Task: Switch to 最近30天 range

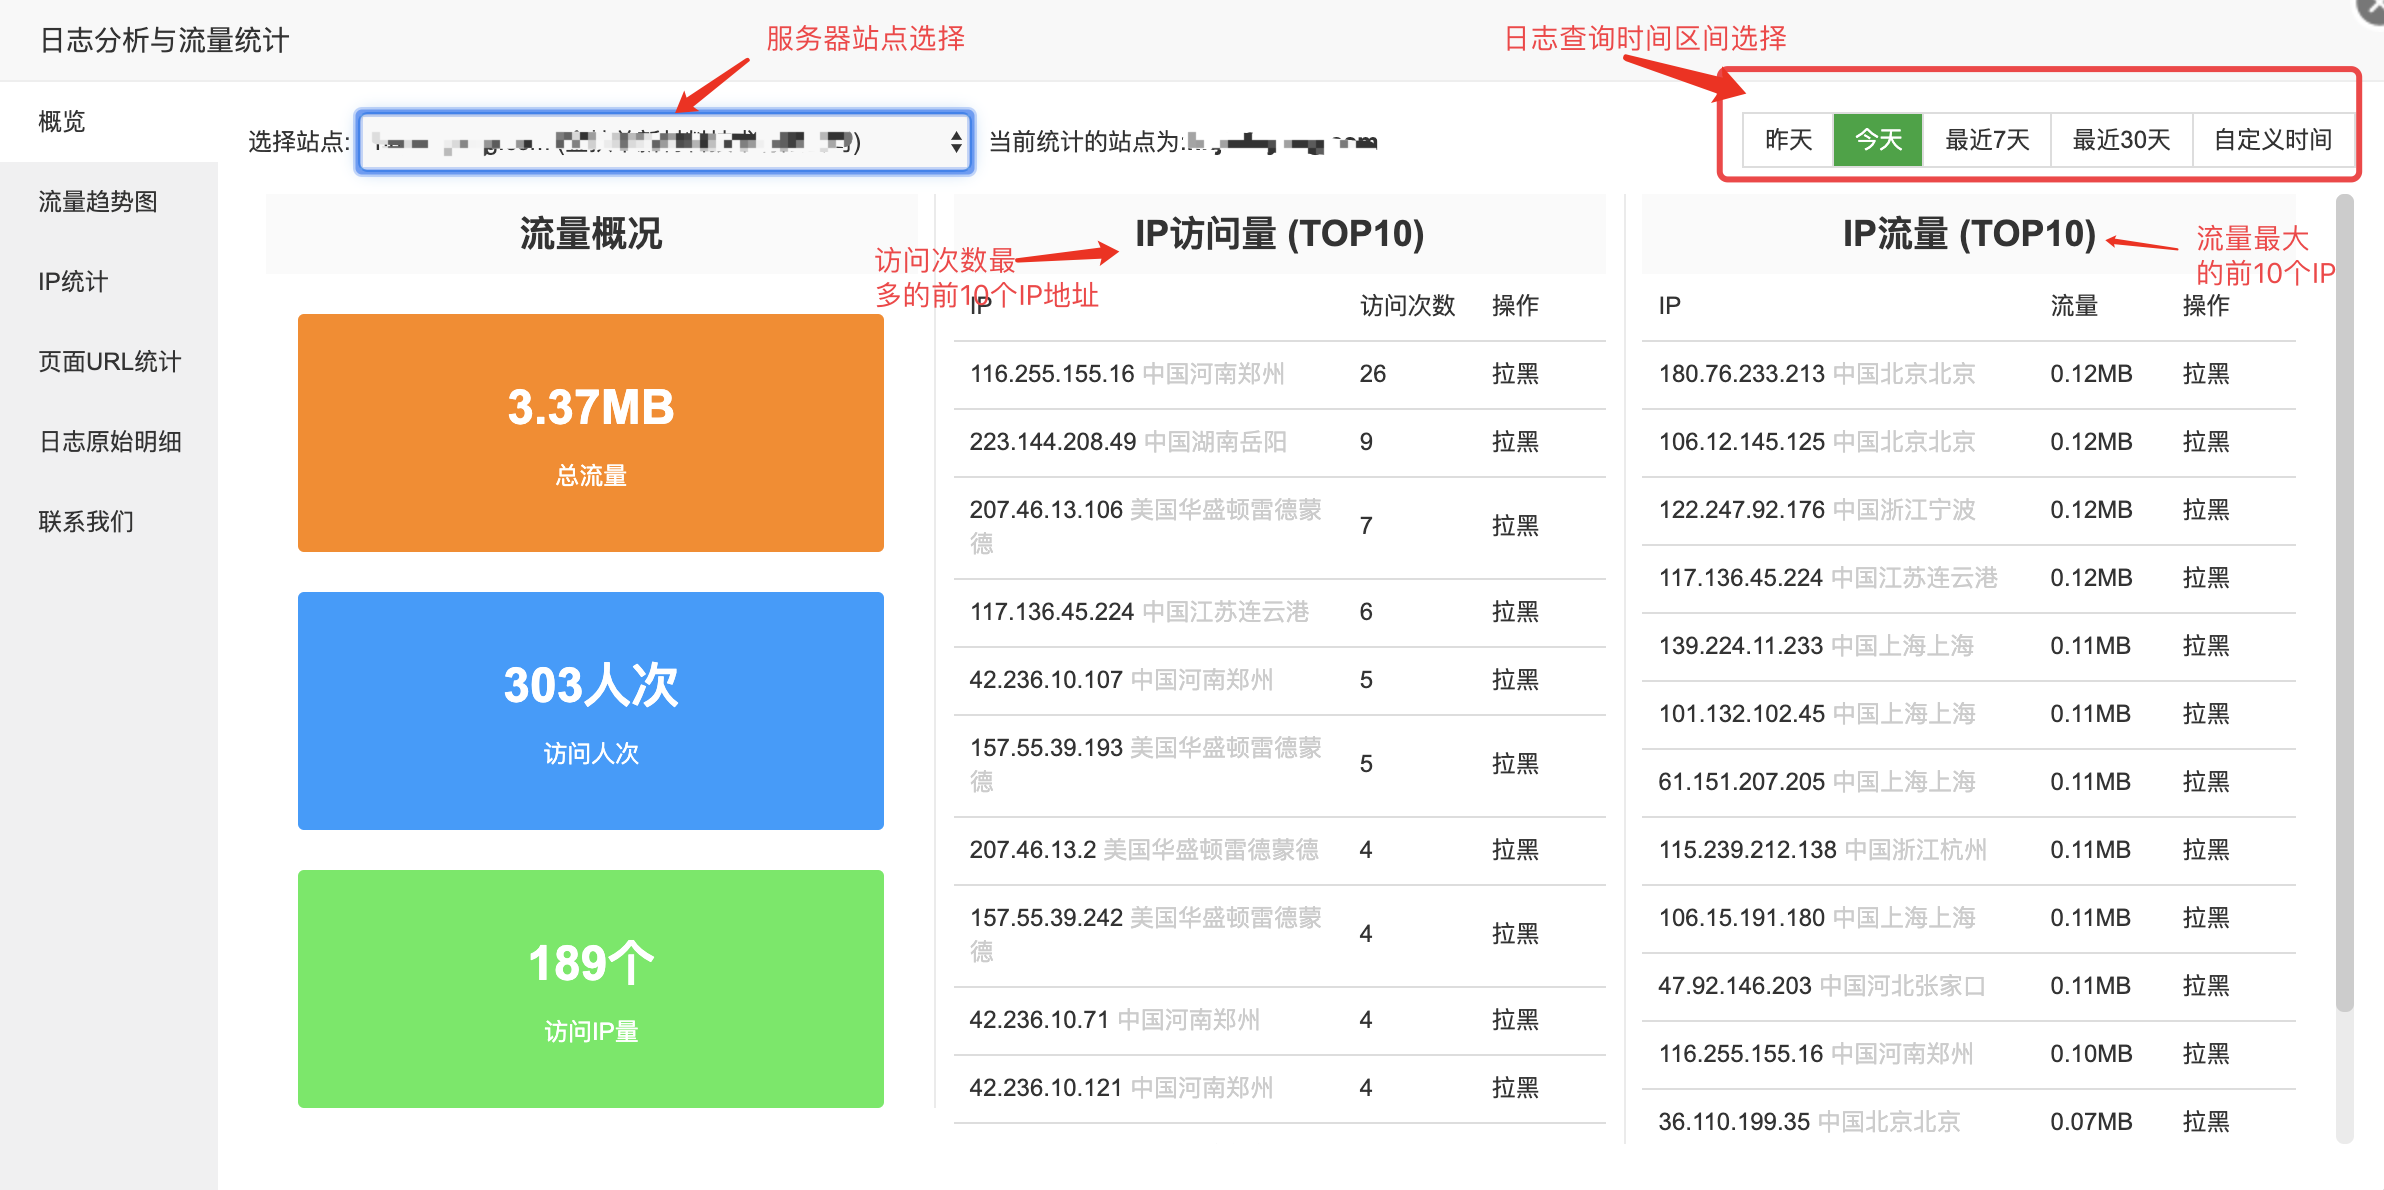Action: pos(2121,139)
